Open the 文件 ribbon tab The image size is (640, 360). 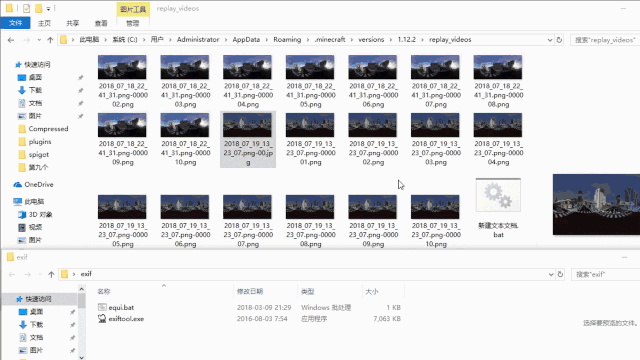pyautogui.click(x=16, y=23)
